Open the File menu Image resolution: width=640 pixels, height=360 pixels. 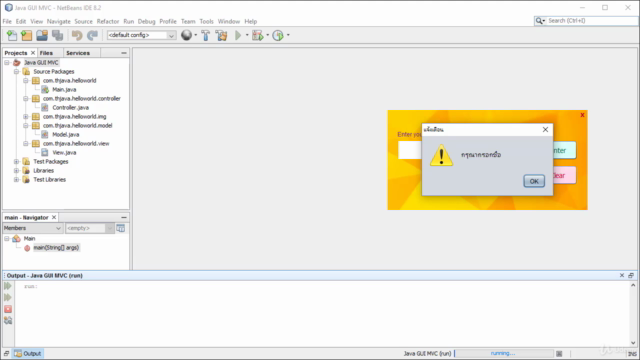coord(7,21)
